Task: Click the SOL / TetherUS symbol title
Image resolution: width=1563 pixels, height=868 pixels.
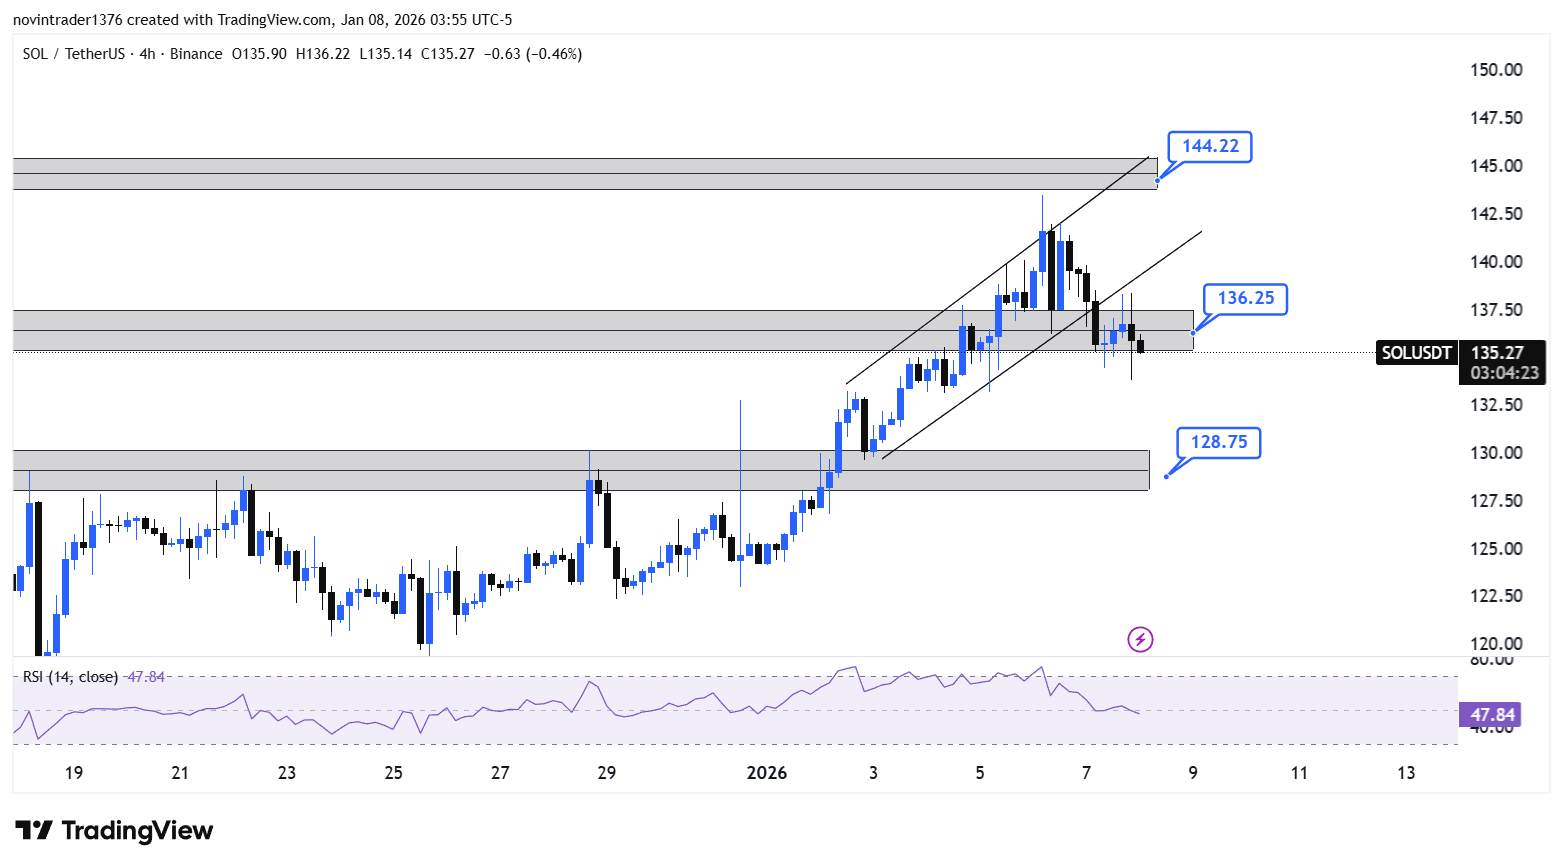Action: coord(74,54)
